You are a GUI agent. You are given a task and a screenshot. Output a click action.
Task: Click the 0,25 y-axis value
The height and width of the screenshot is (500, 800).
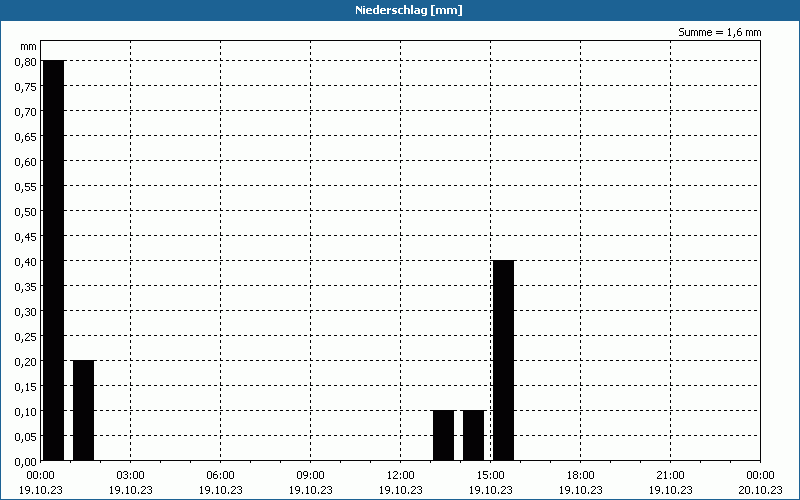point(26,337)
